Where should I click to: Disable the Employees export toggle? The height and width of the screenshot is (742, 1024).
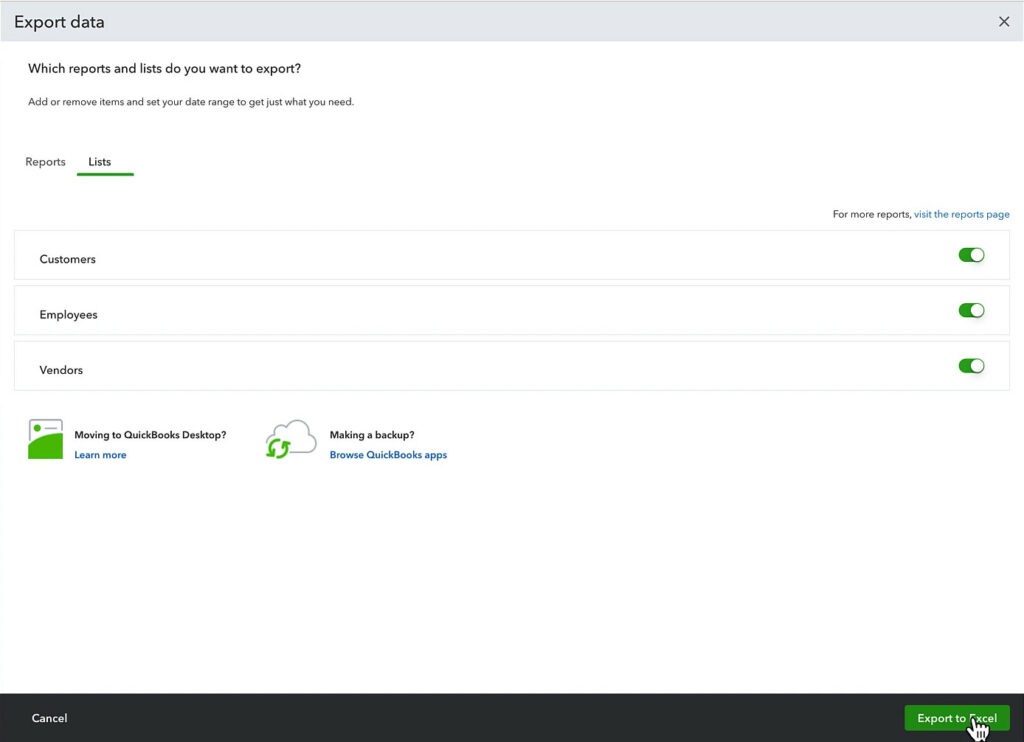pyautogui.click(x=971, y=310)
